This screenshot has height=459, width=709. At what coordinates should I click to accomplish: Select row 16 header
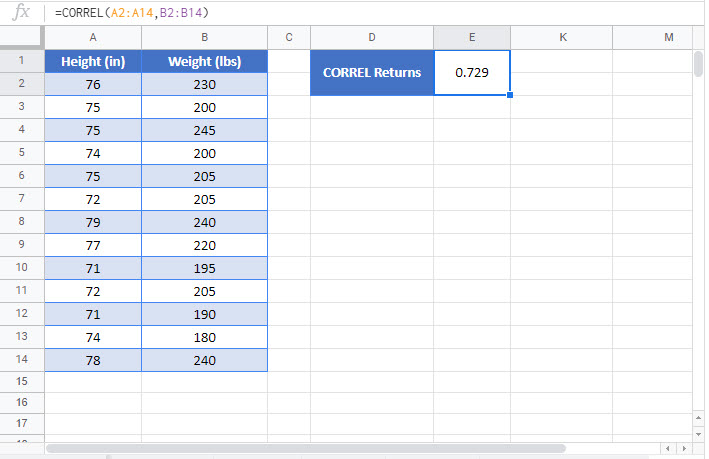tap(22, 402)
